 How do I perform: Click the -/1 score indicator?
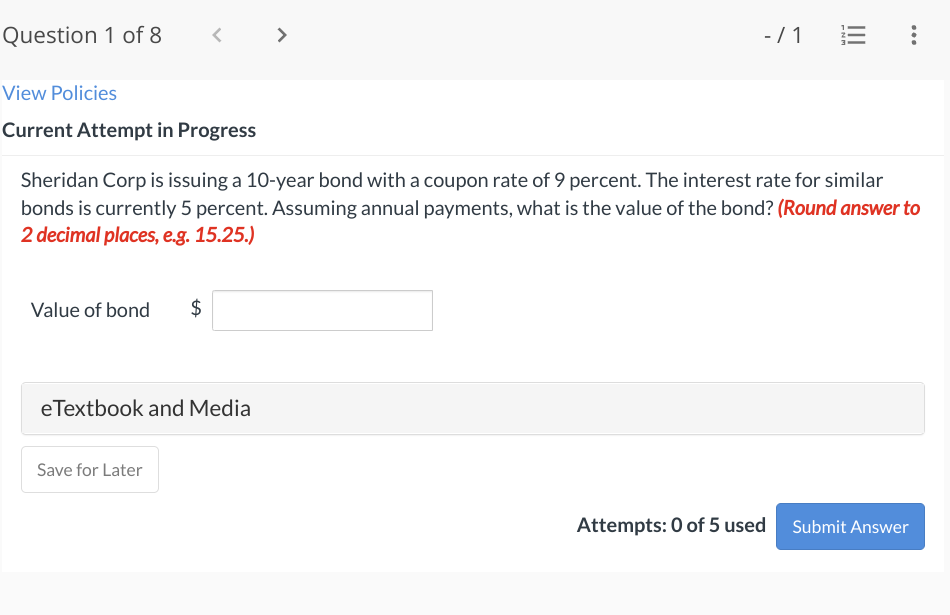tap(782, 36)
